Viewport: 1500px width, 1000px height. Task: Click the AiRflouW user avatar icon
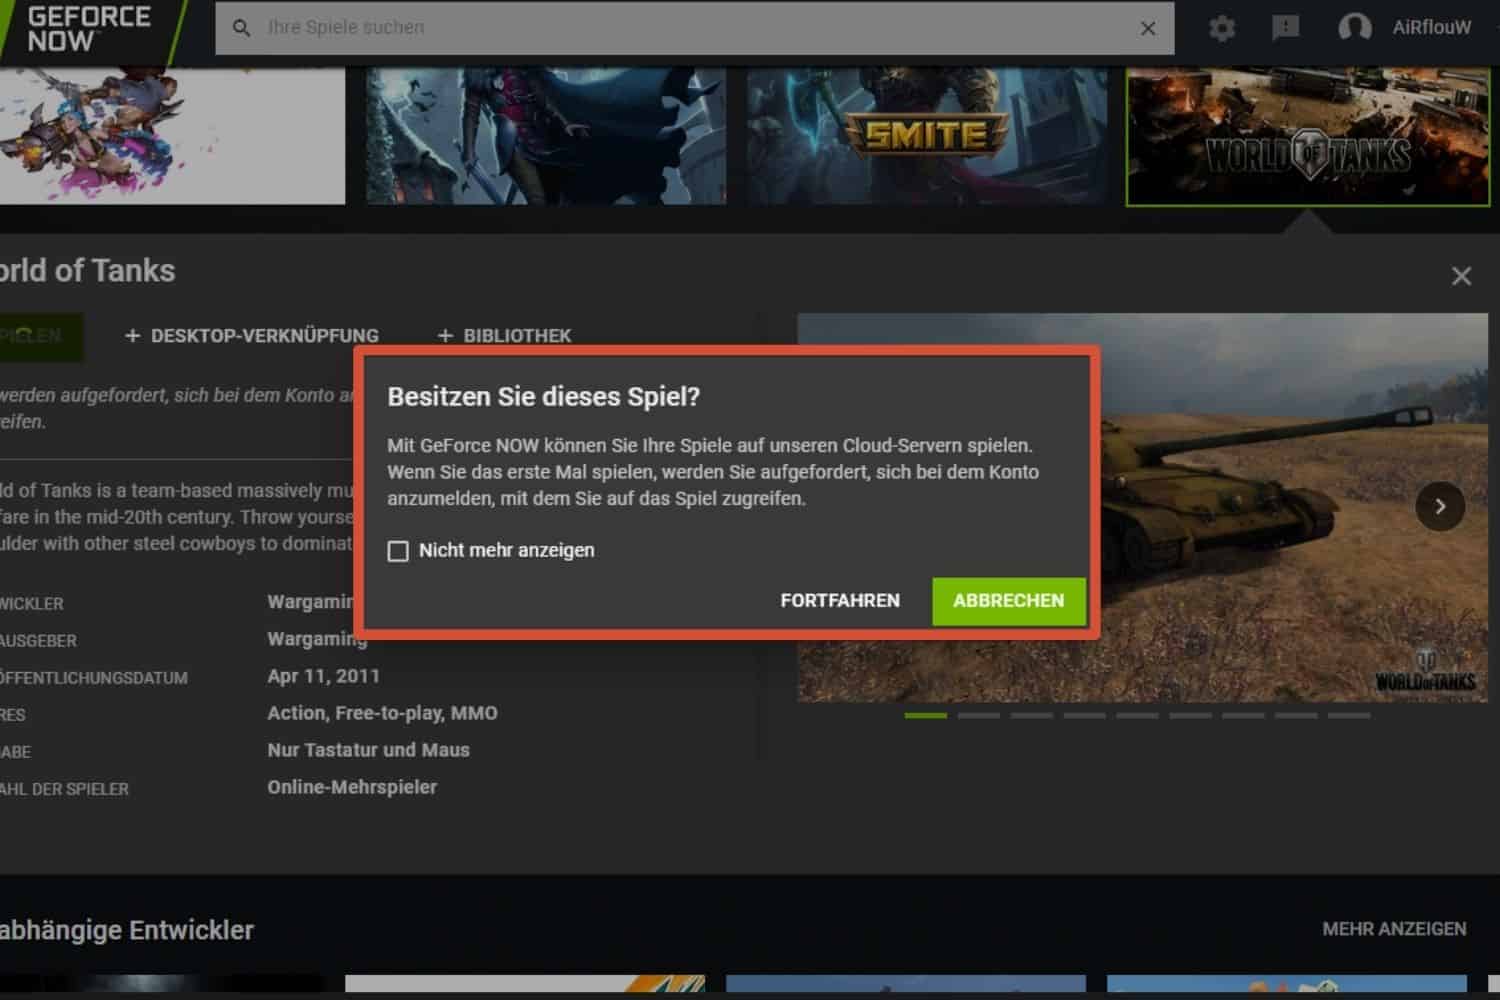(x=1355, y=28)
